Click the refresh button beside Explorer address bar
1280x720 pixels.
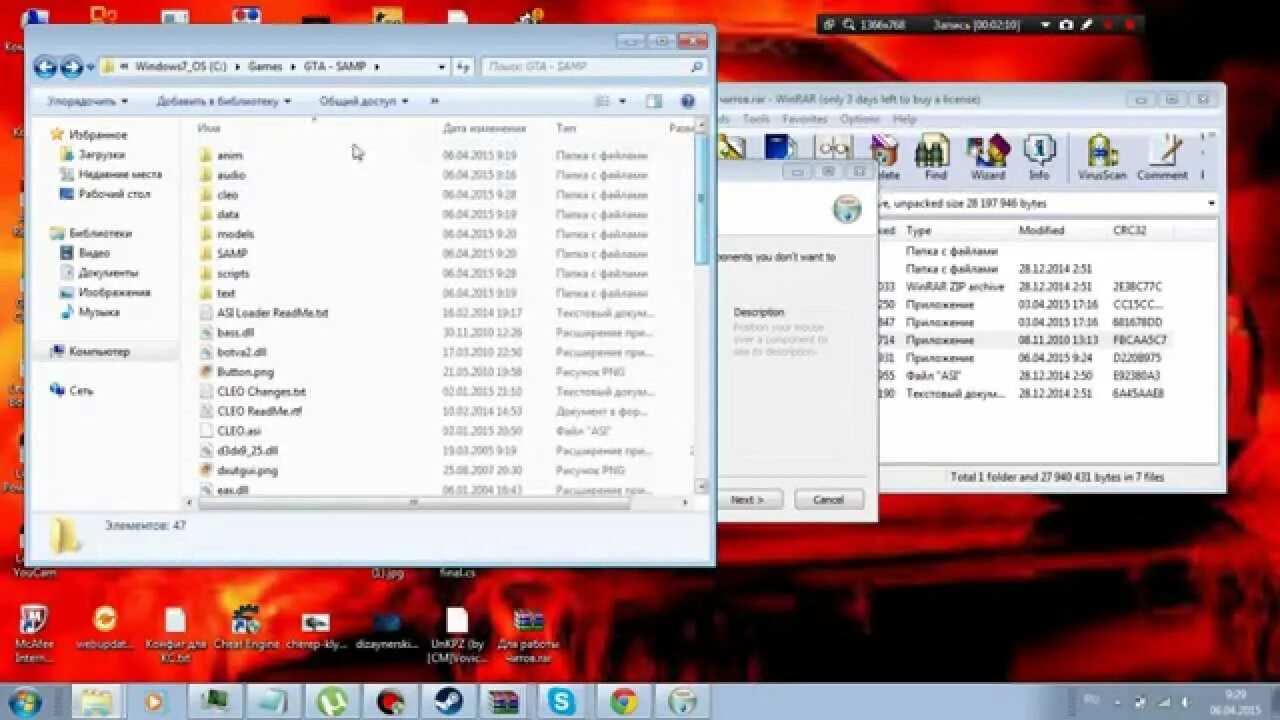pyautogui.click(x=463, y=67)
